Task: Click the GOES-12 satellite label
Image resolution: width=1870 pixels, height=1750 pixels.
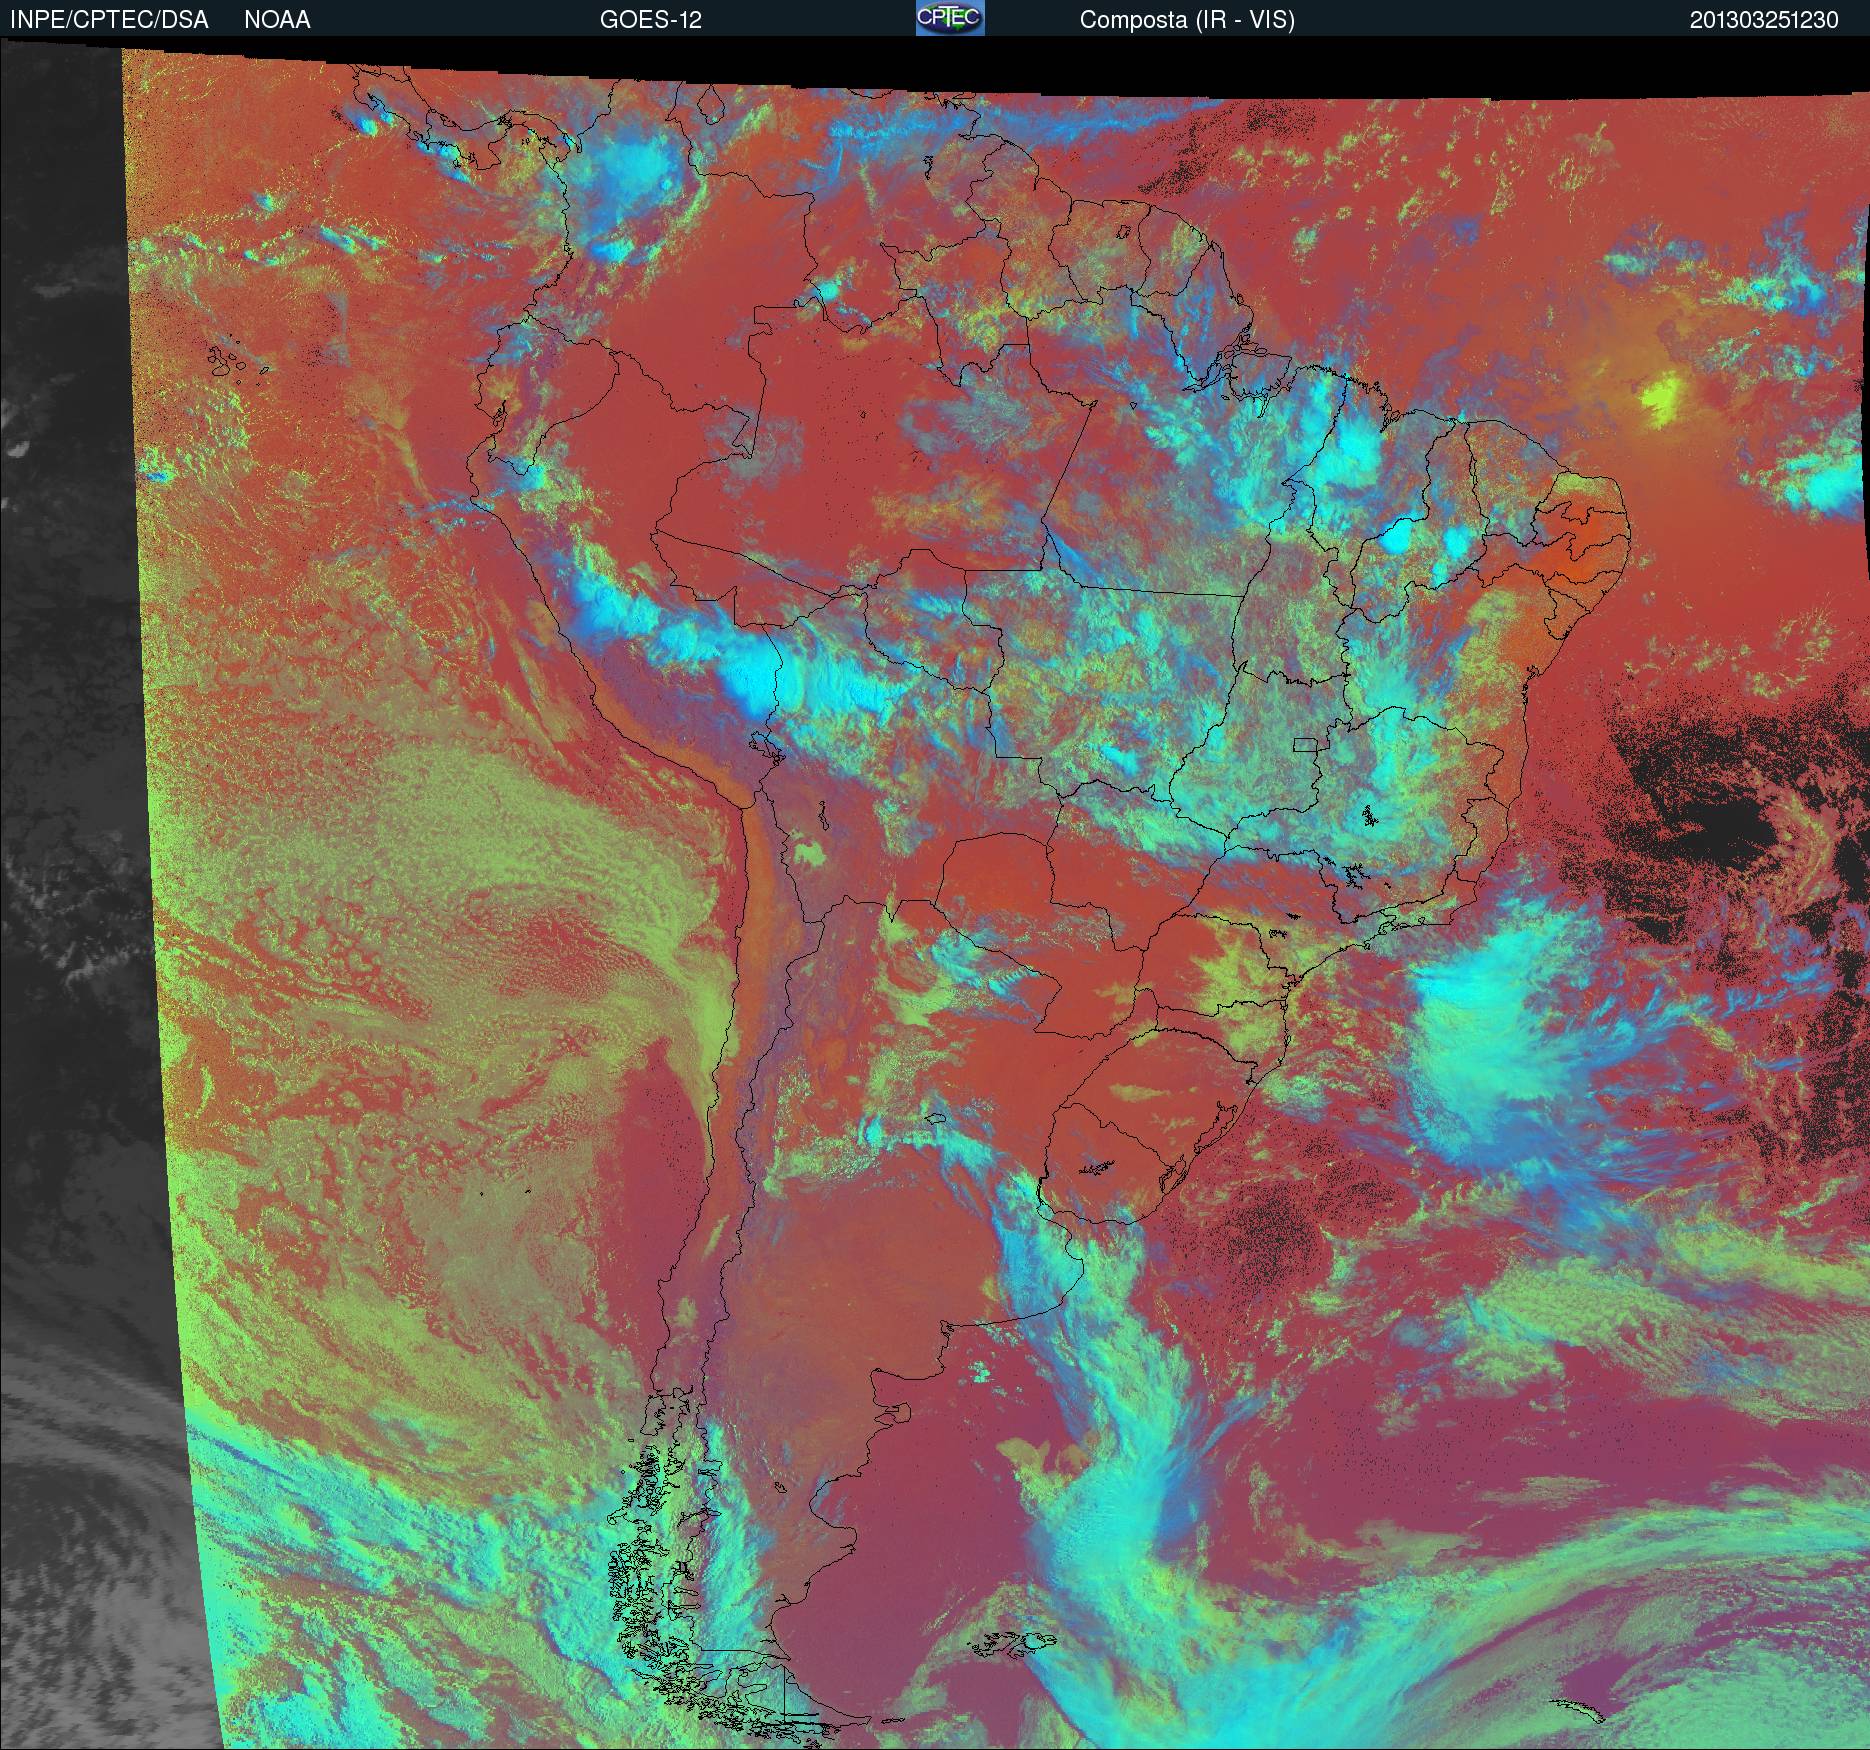Action: [651, 20]
